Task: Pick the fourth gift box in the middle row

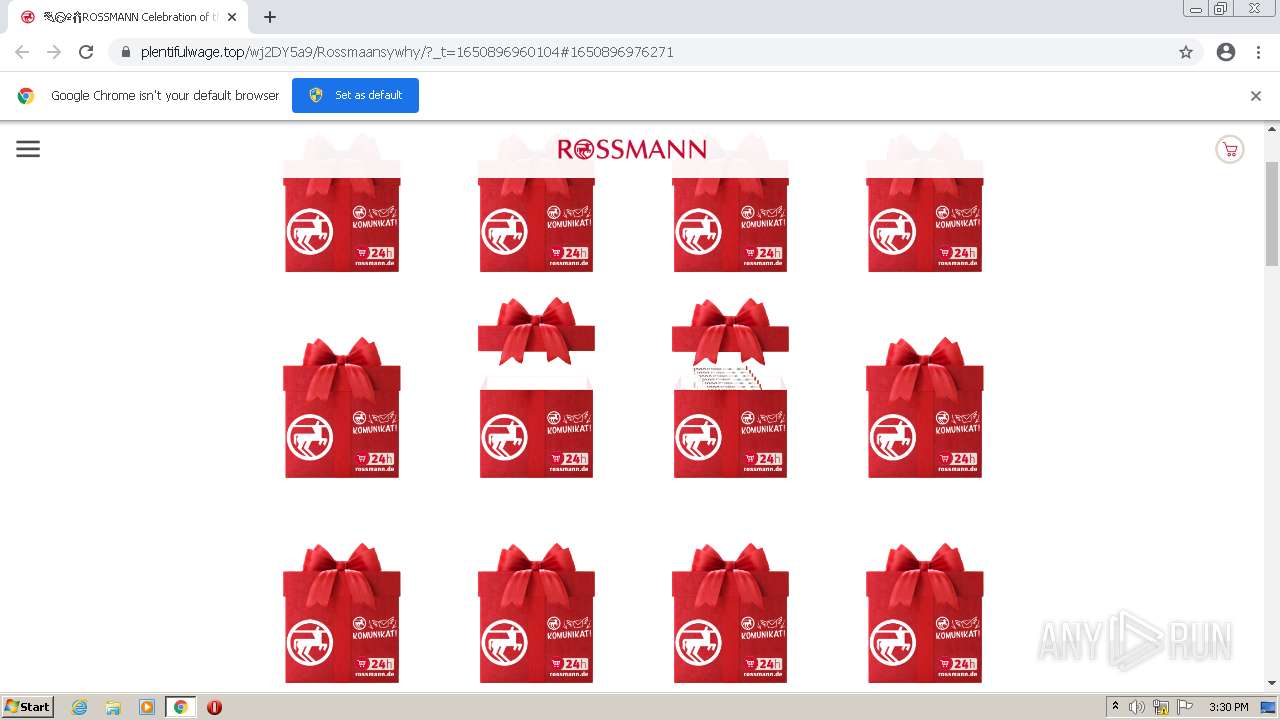Action: click(x=925, y=408)
